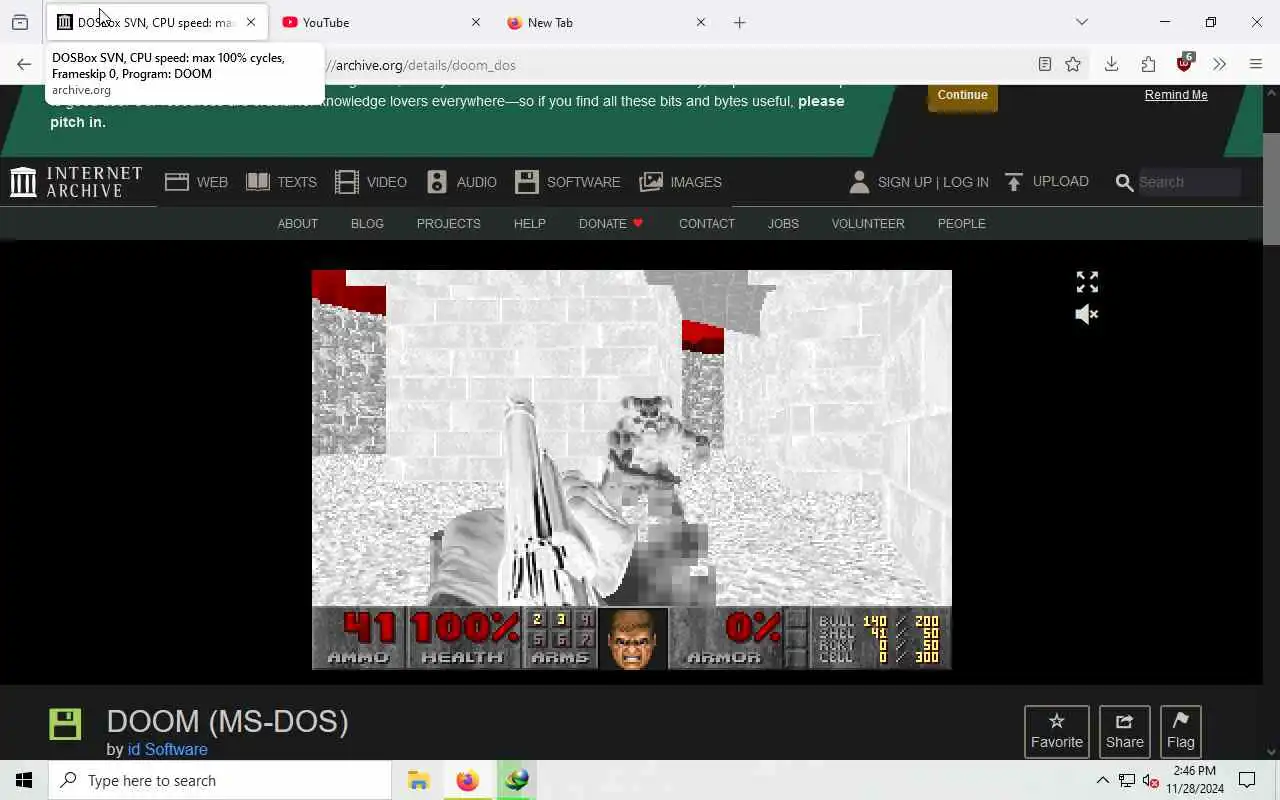Image resolution: width=1280 pixels, height=800 pixels.
Task: Click the Remind Me link
Action: point(1176,95)
